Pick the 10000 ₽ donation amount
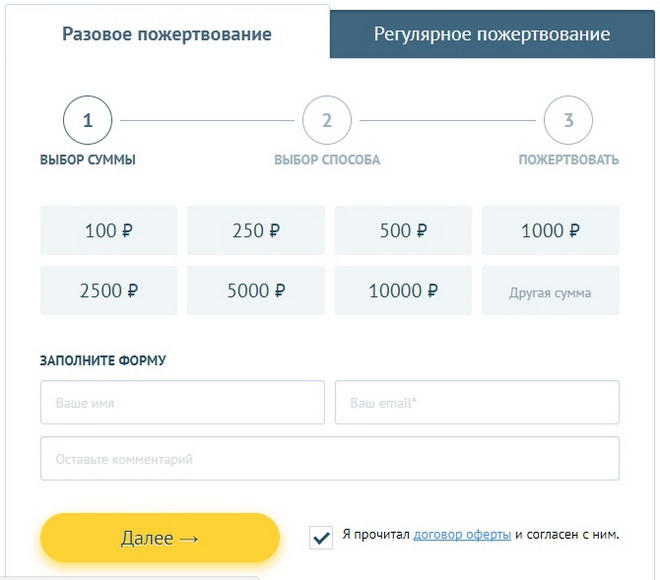660x580 pixels. [403, 291]
